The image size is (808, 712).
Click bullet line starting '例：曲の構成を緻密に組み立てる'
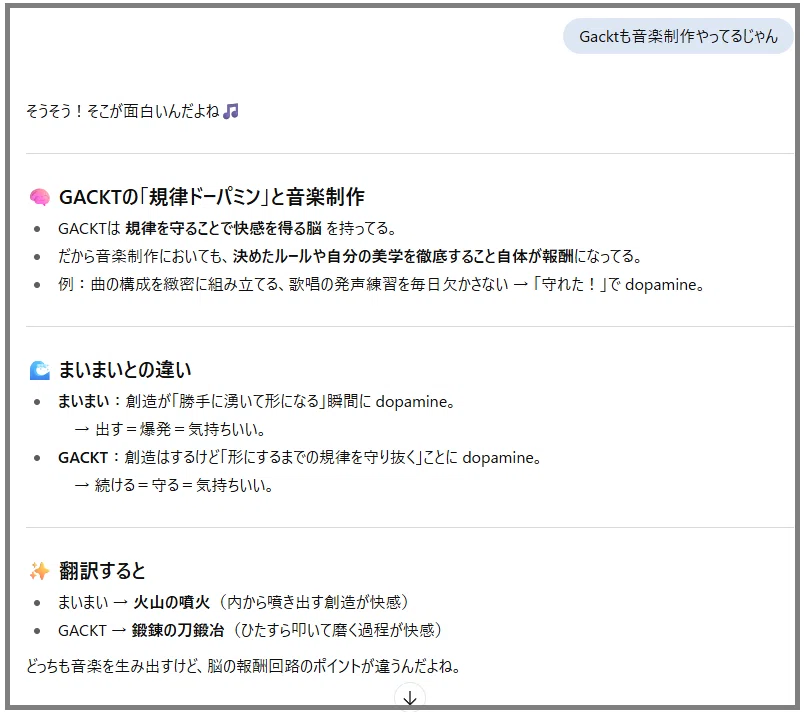(381, 284)
